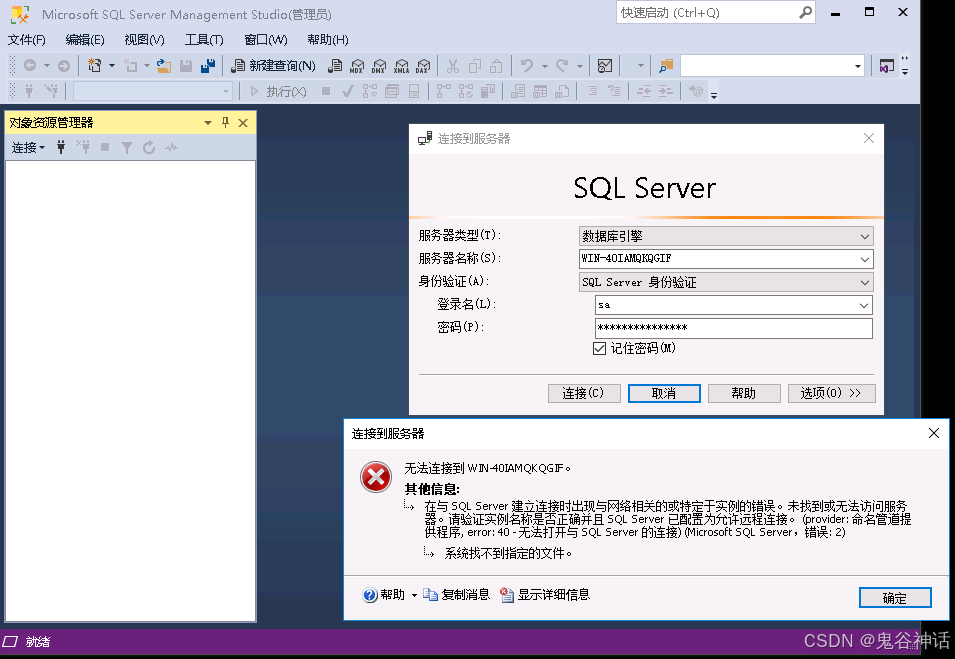
Task: Click the Redo arrow icon
Action: (562, 65)
